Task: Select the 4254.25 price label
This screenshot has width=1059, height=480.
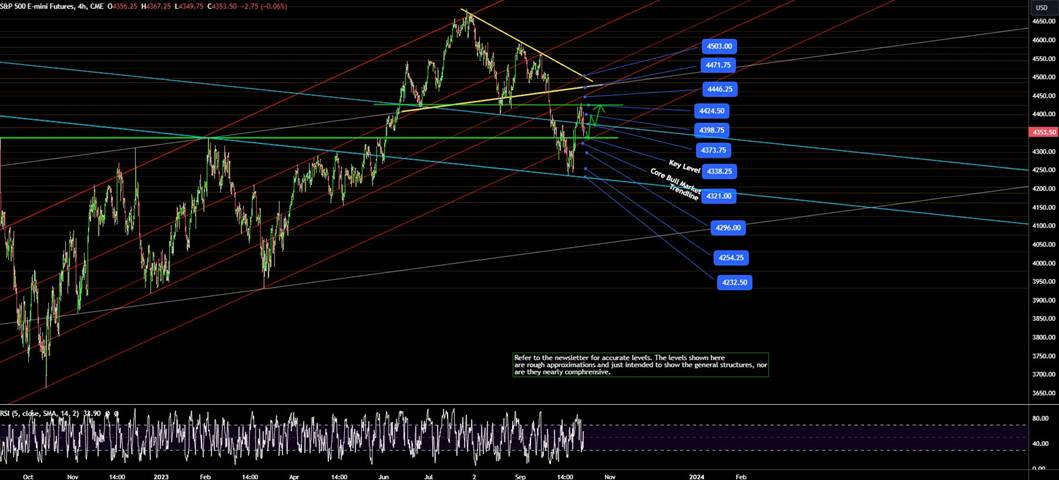Action: click(x=733, y=258)
